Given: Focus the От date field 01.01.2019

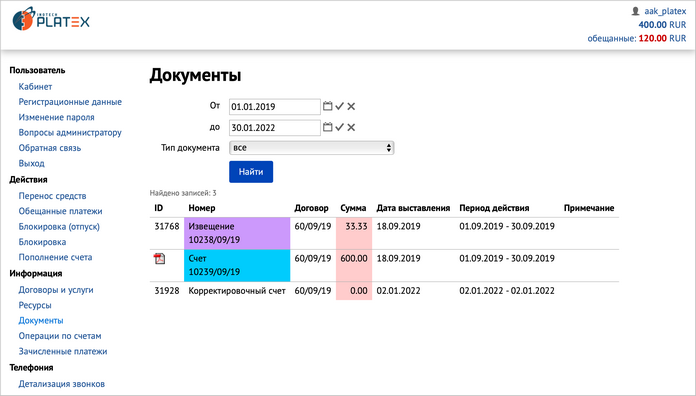Looking at the screenshot, I should point(275,107).
